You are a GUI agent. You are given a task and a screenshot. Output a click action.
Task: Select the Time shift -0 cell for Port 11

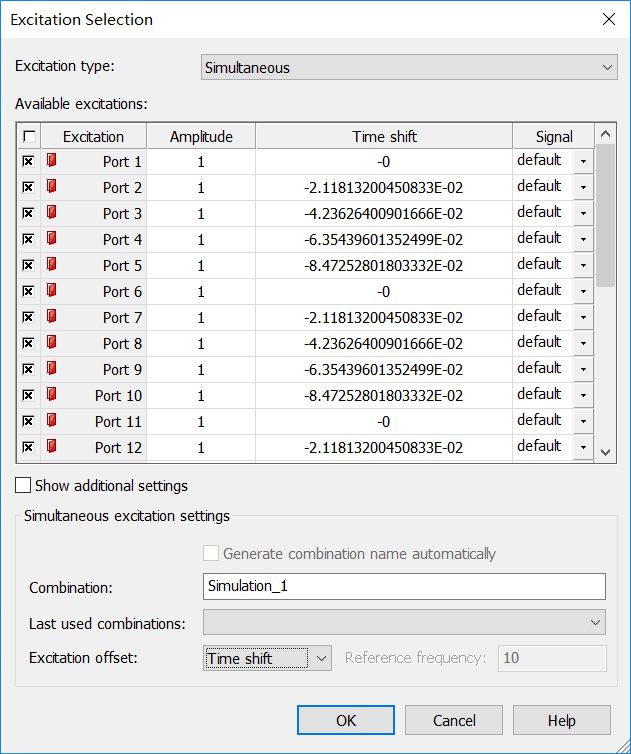[384, 421]
